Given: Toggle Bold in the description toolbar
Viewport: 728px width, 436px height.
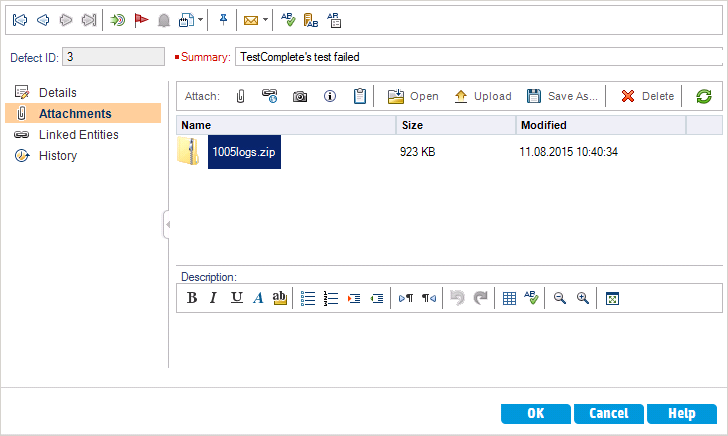Looking at the screenshot, I should pos(192,298).
